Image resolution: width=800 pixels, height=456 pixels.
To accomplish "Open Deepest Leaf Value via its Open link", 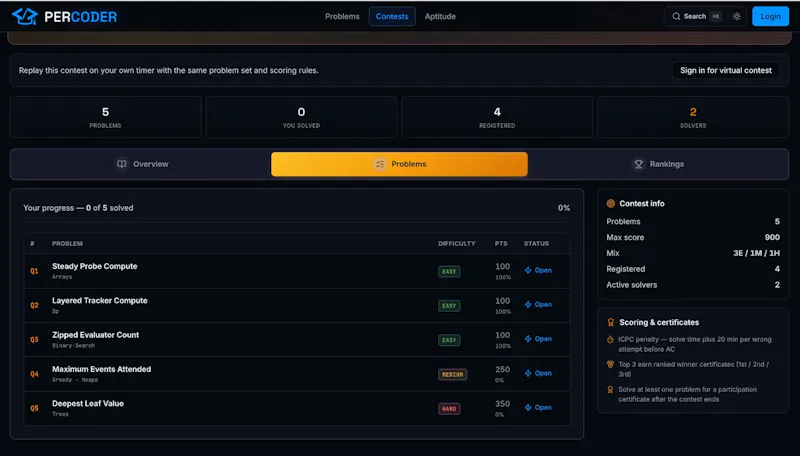I will coord(538,408).
